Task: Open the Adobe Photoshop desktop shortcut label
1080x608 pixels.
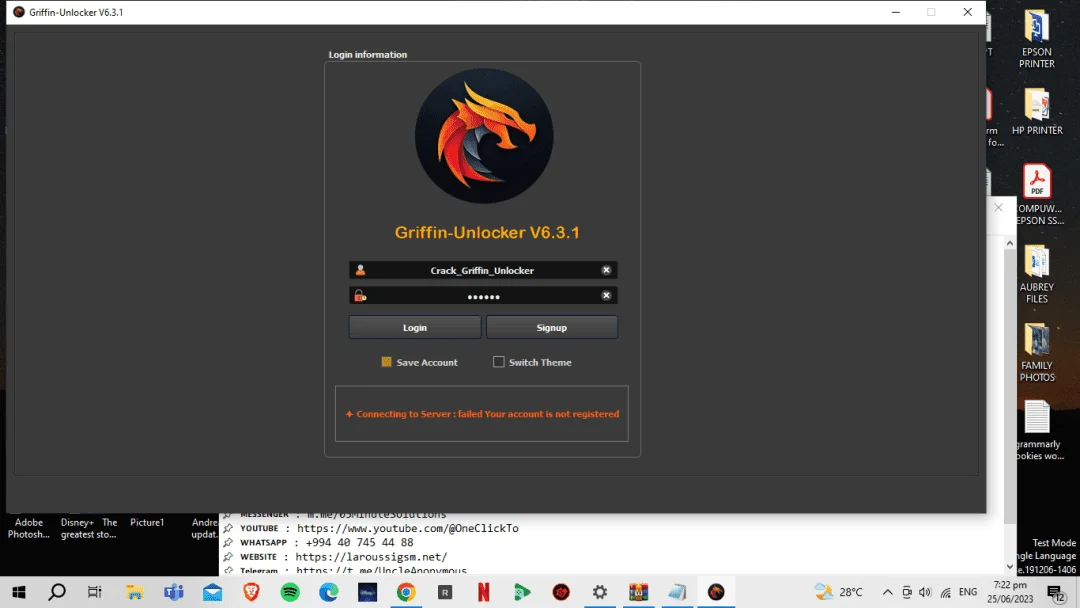Action: 29,528
